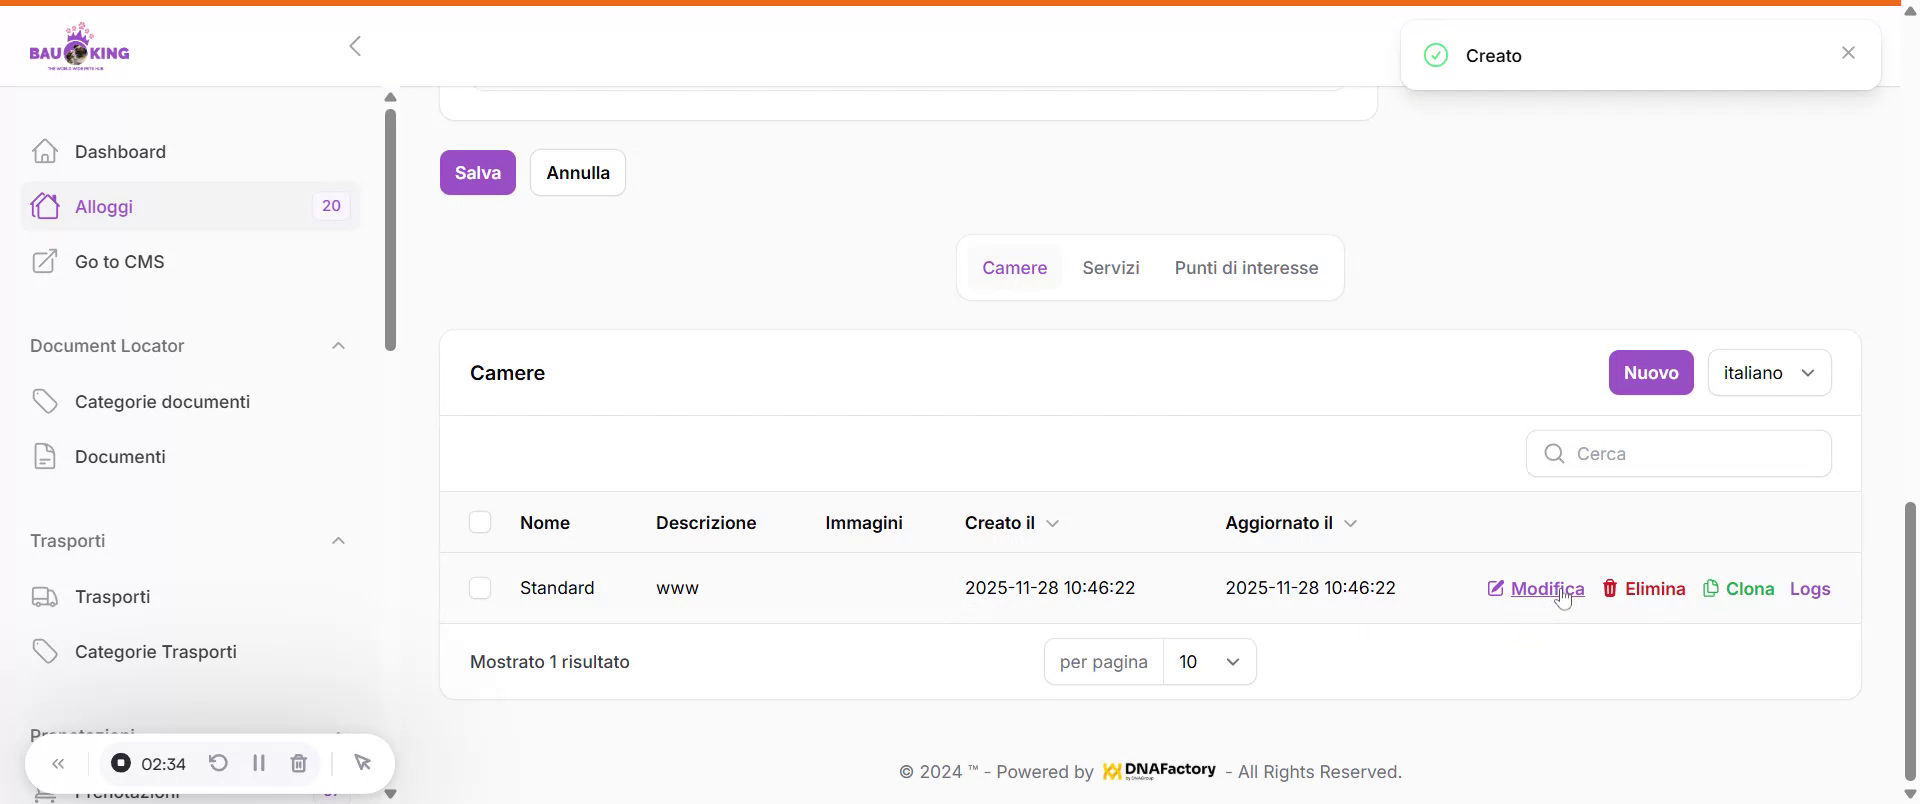The image size is (1920, 804).
Task: Delete the recording with trash icon
Action: pos(298,763)
